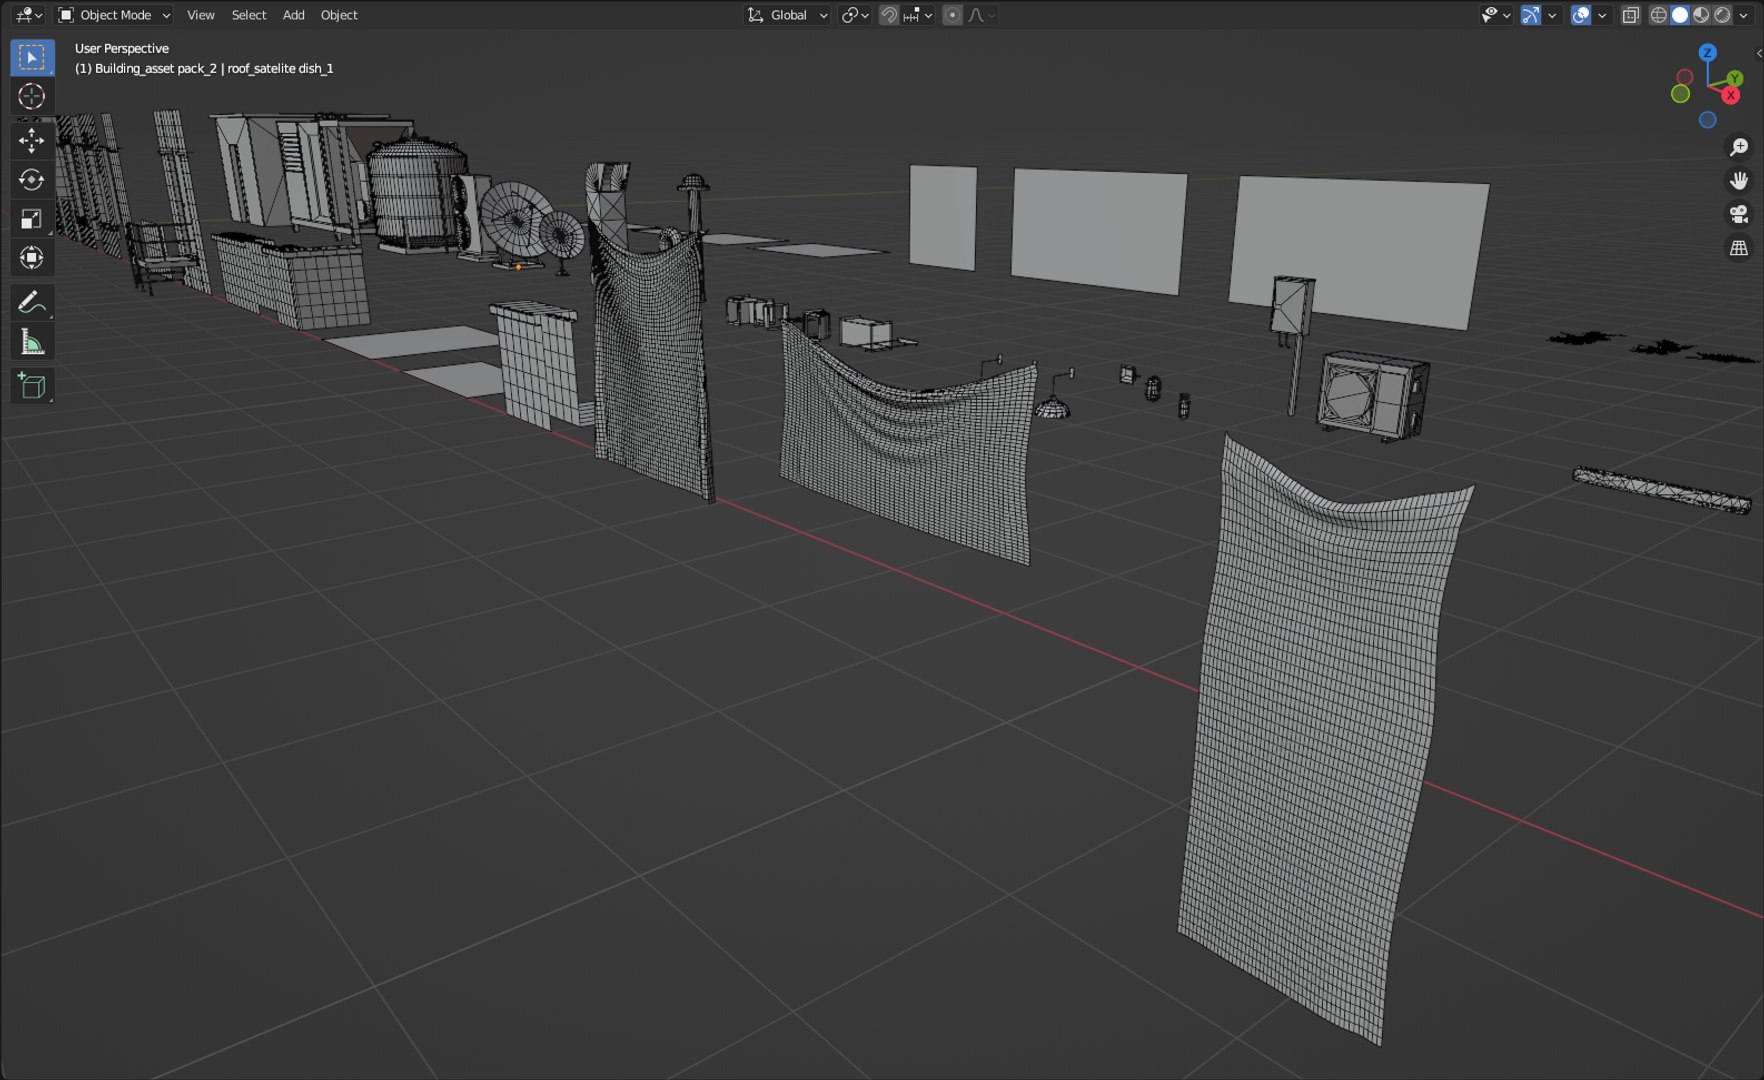Choose the Move tool
The width and height of the screenshot is (1764, 1080).
(x=32, y=141)
